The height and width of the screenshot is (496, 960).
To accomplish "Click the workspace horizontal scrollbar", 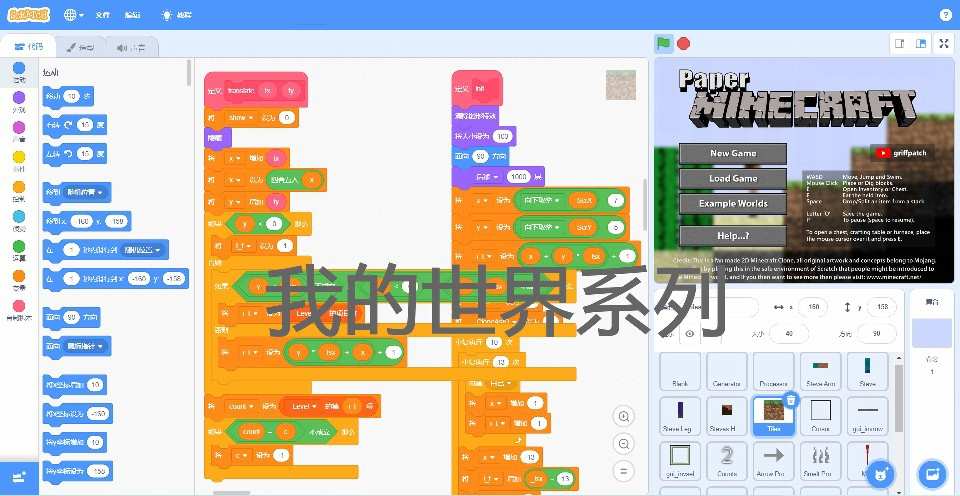I will [231, 493].
